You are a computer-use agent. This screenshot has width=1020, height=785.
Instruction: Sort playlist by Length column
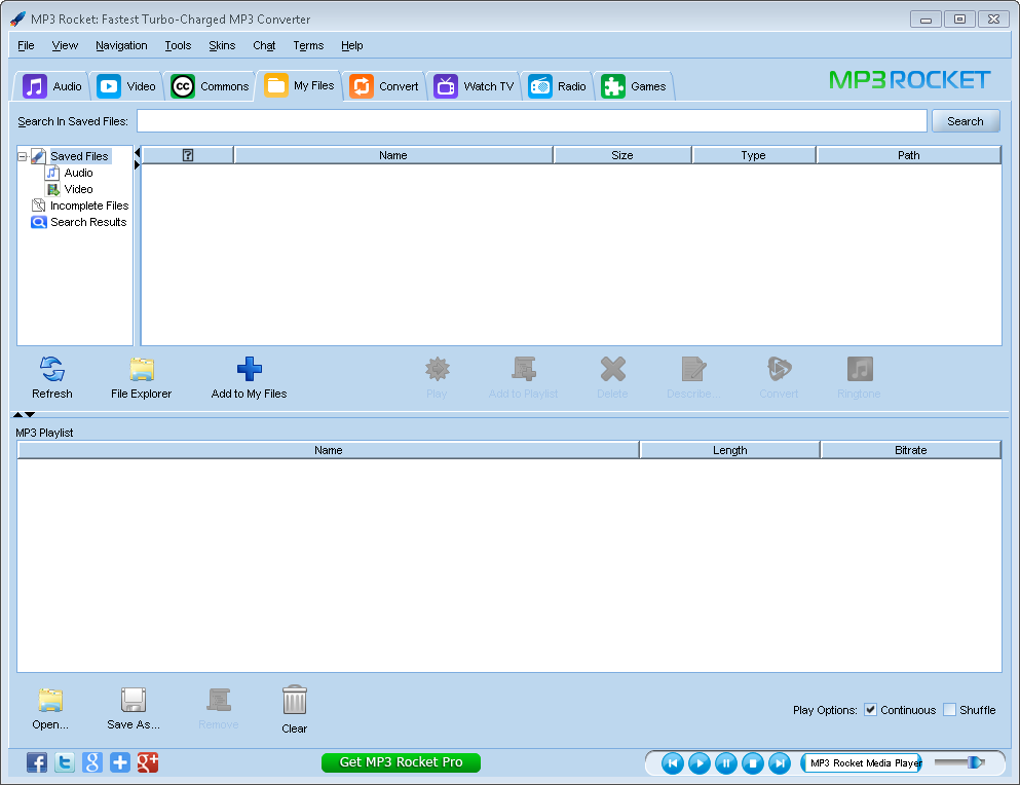pos(730,450)
